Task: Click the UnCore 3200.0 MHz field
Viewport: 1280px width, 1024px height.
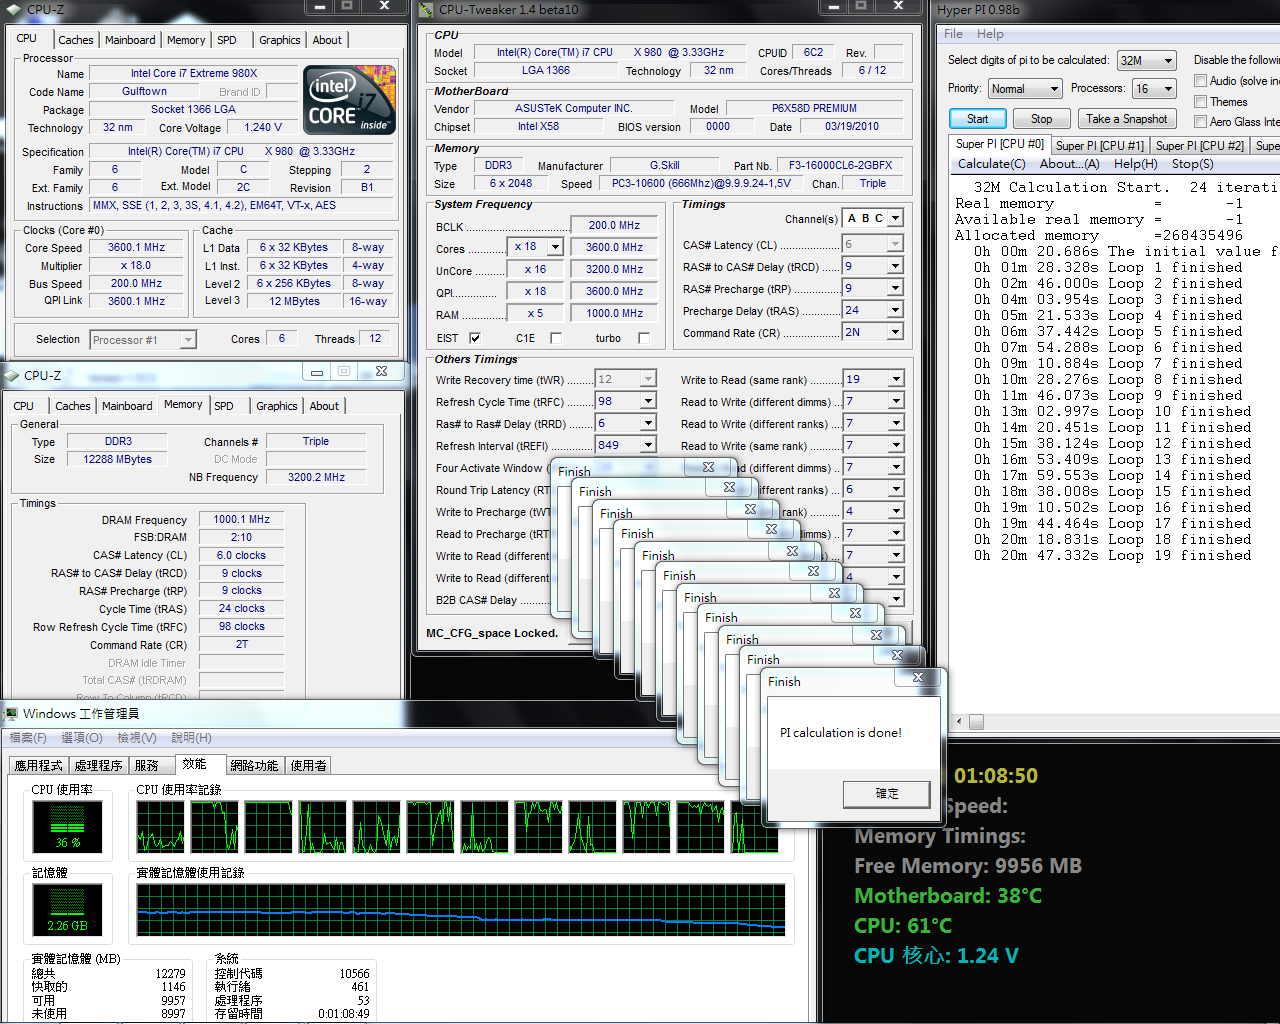Action: (x=614, y=270)
